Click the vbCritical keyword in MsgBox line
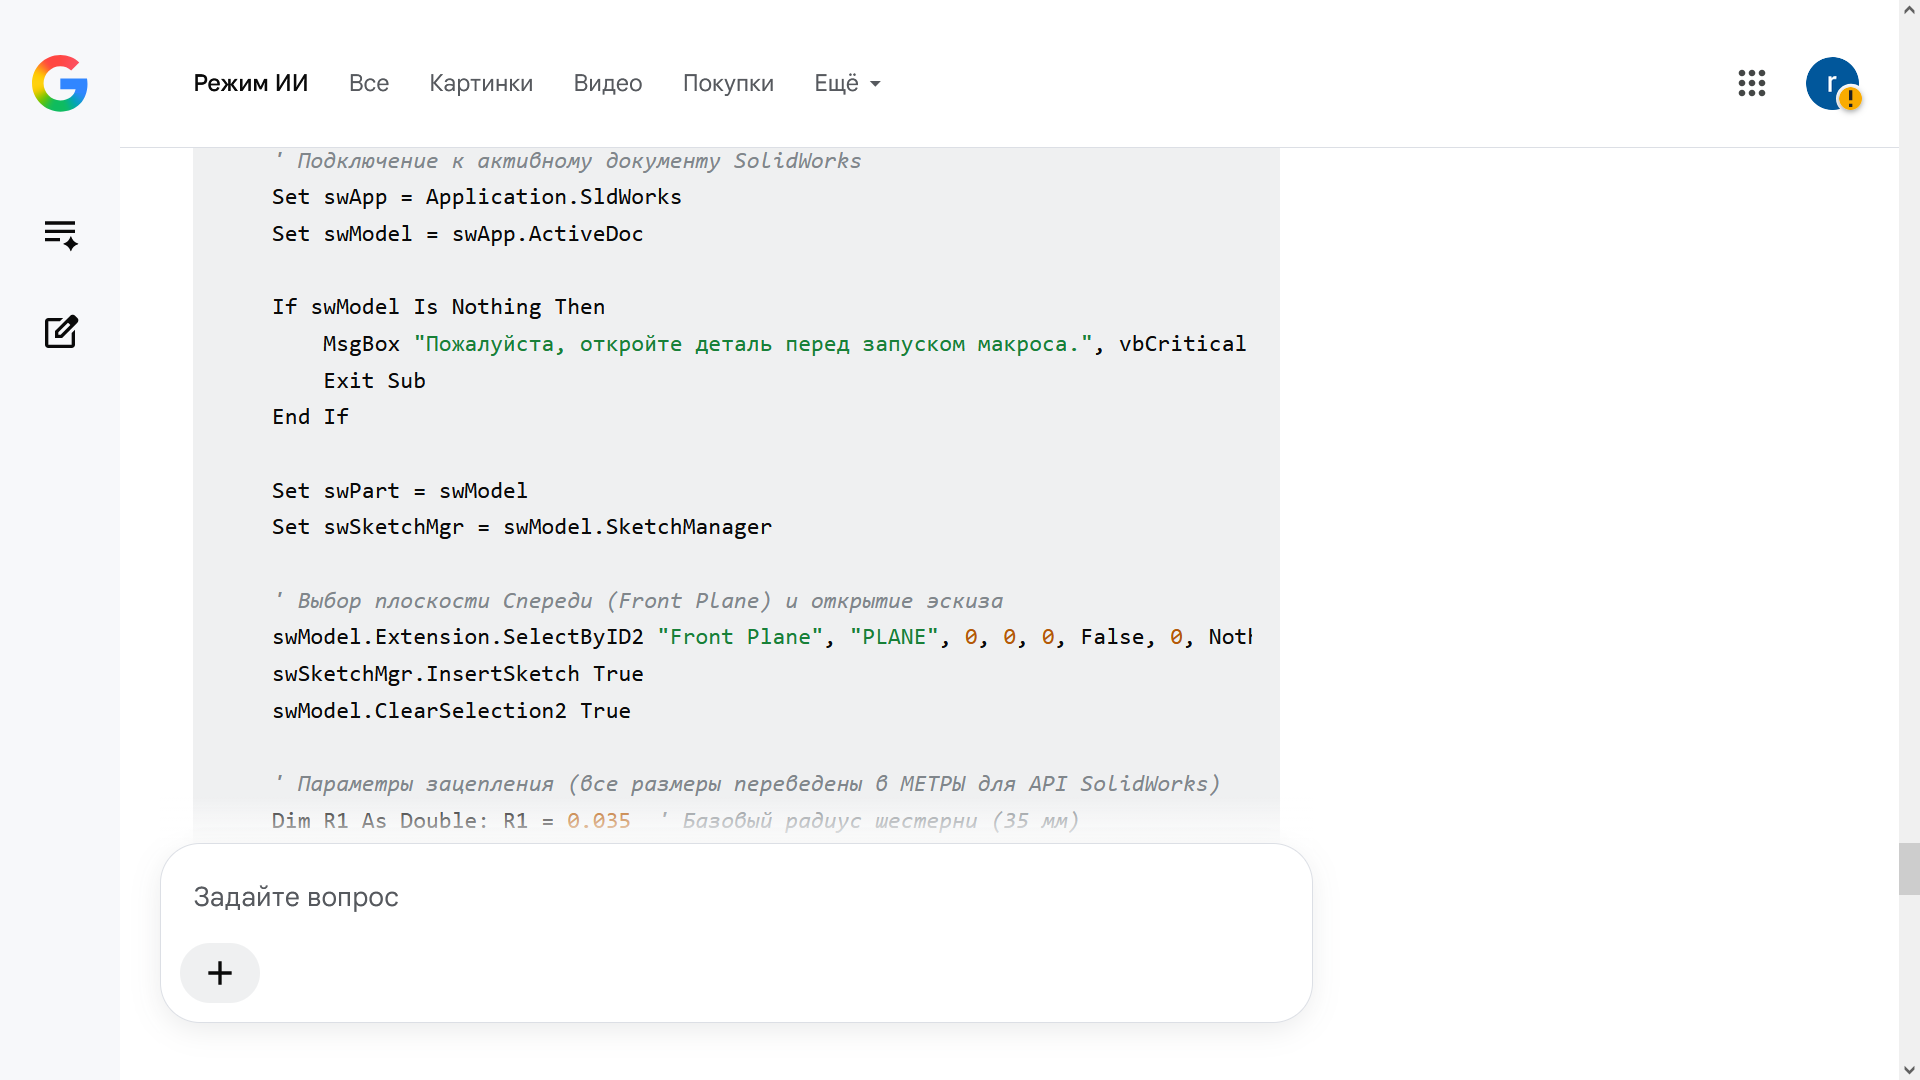This screenshot has width=1920, height=1080. [1183, 344]
